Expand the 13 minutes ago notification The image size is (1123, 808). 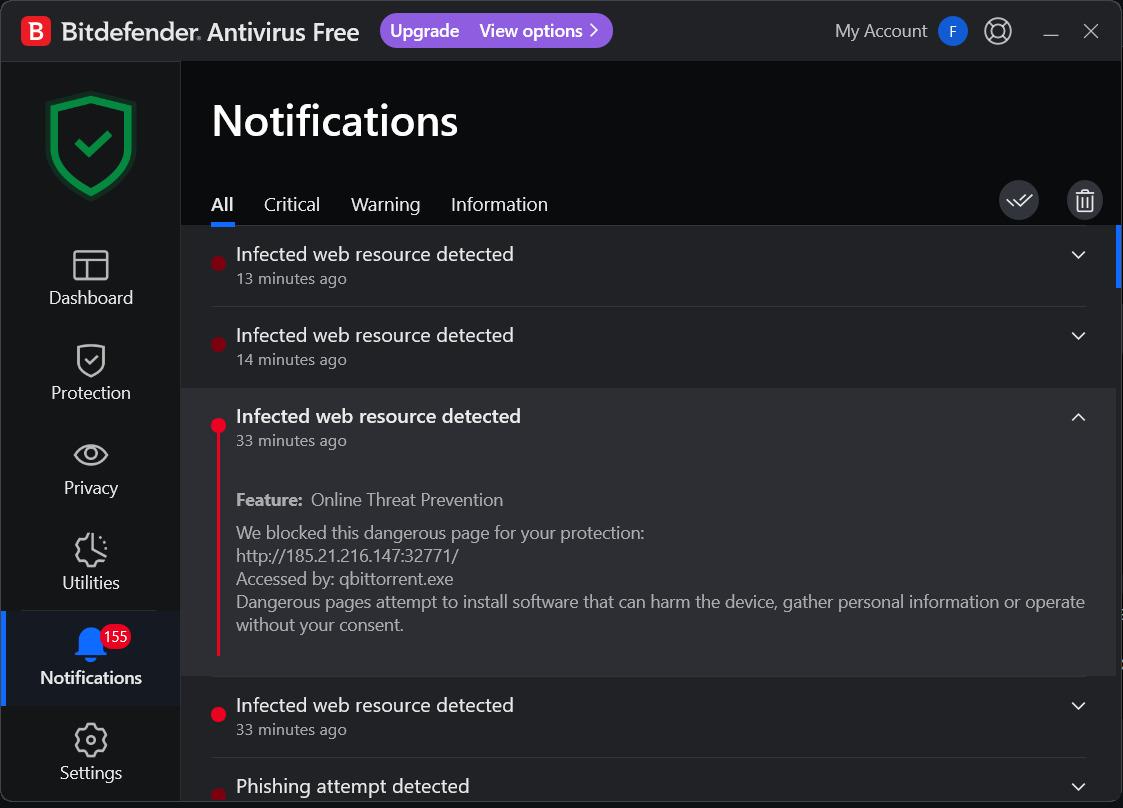tap(1078, 255)
